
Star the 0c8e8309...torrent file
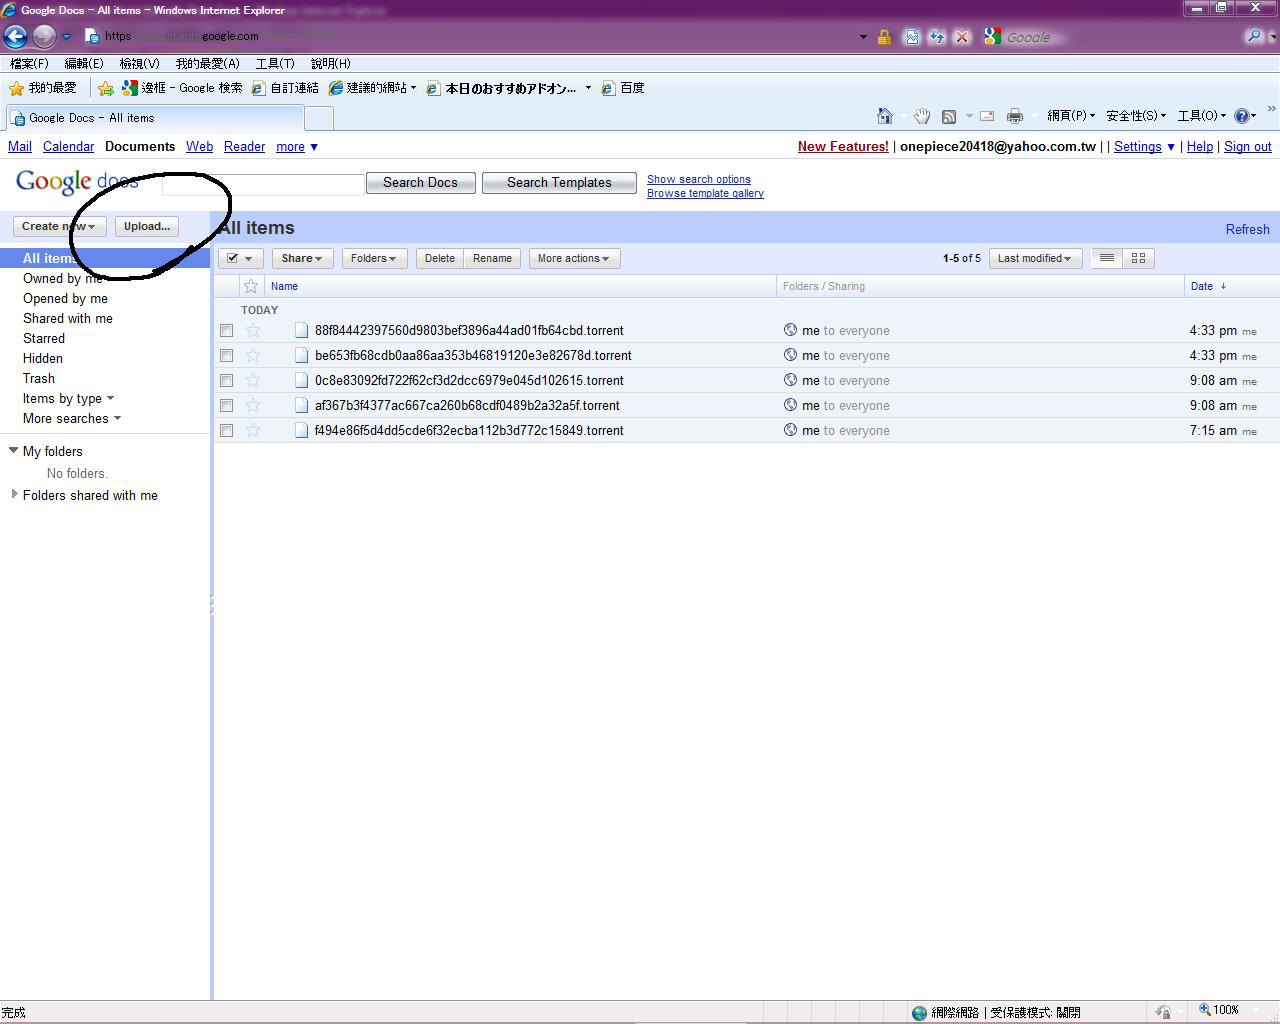coord(253,380)
